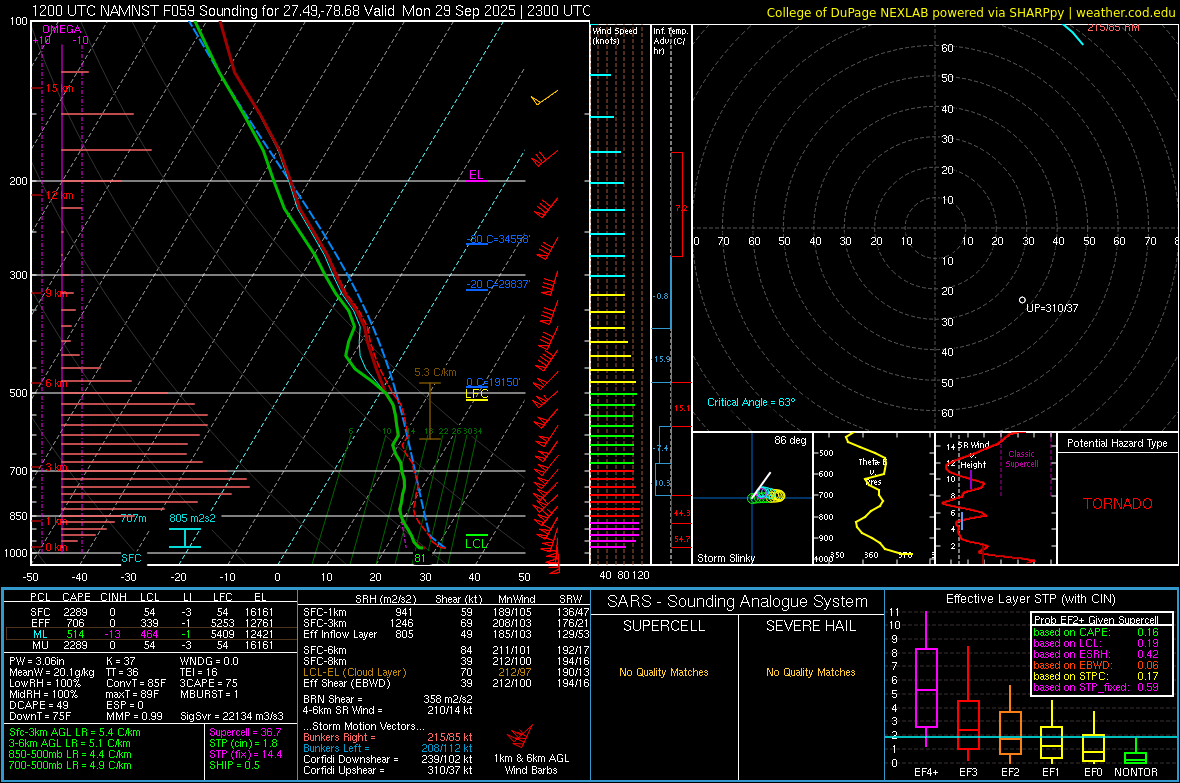Click the College of DuPage NEXLAB credit text
The image size is (1180, 783).
click(x=971, y=12)
